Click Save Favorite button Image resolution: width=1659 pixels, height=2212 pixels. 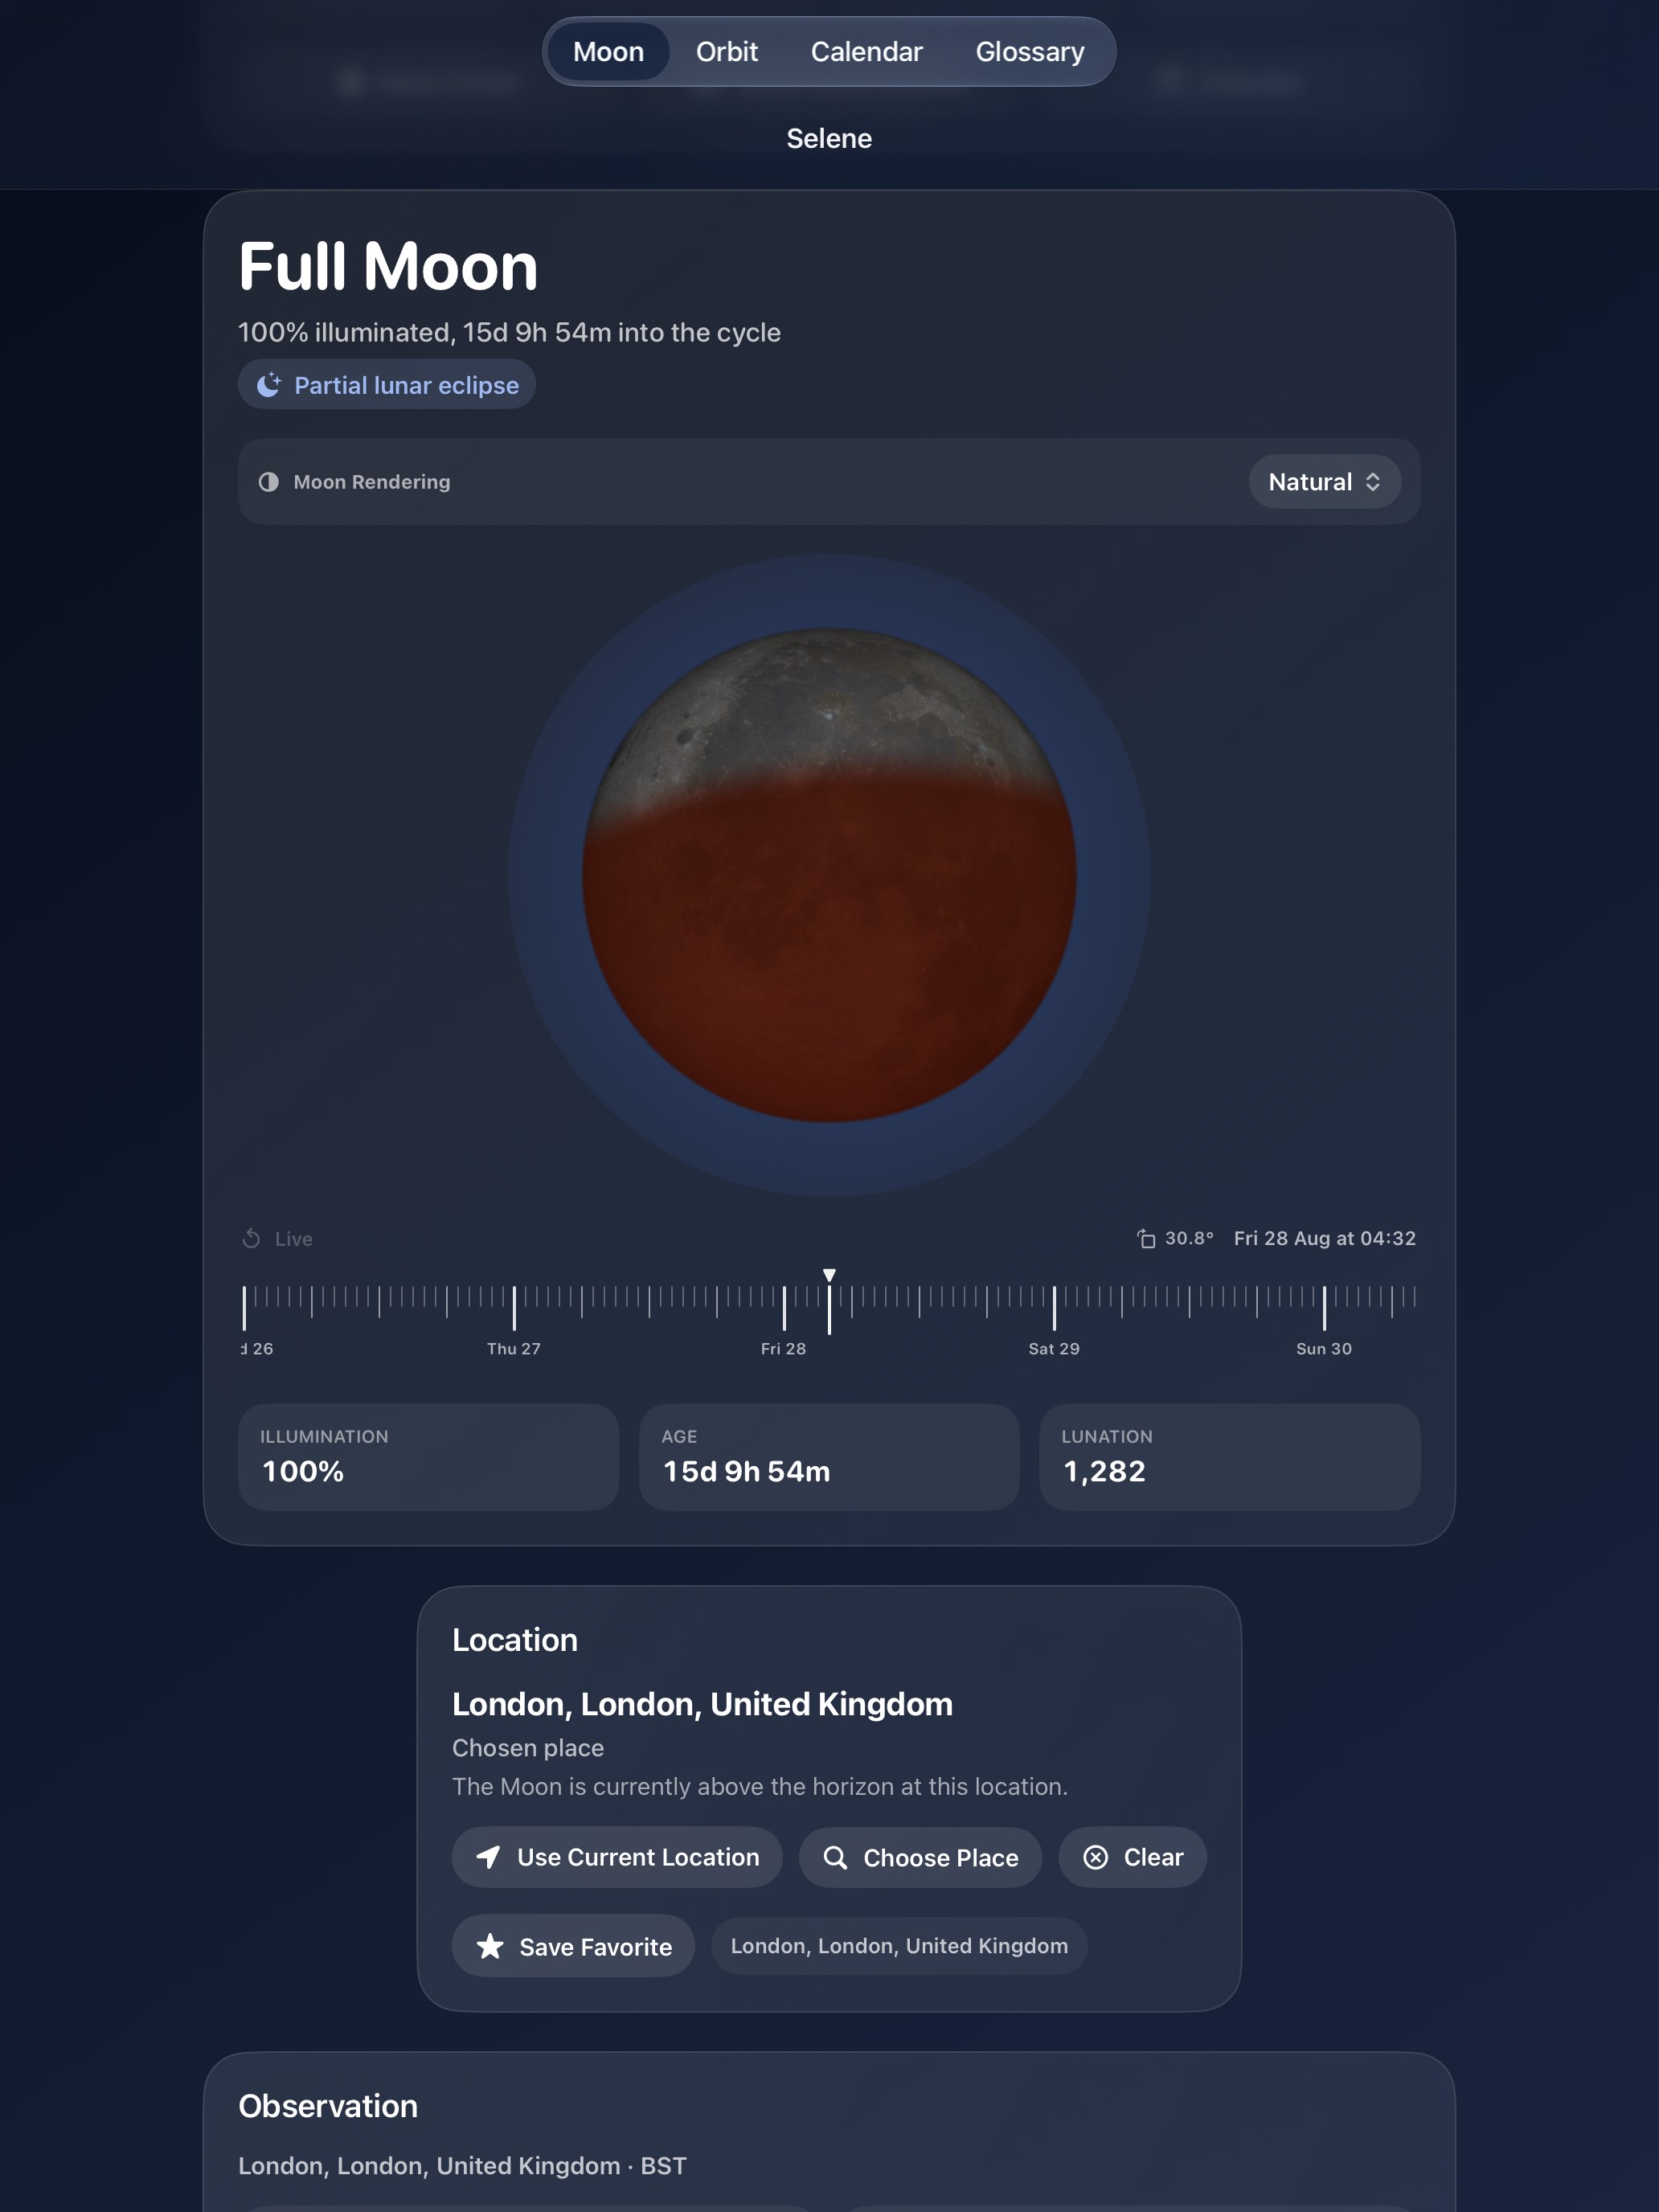pos(573,1946)
